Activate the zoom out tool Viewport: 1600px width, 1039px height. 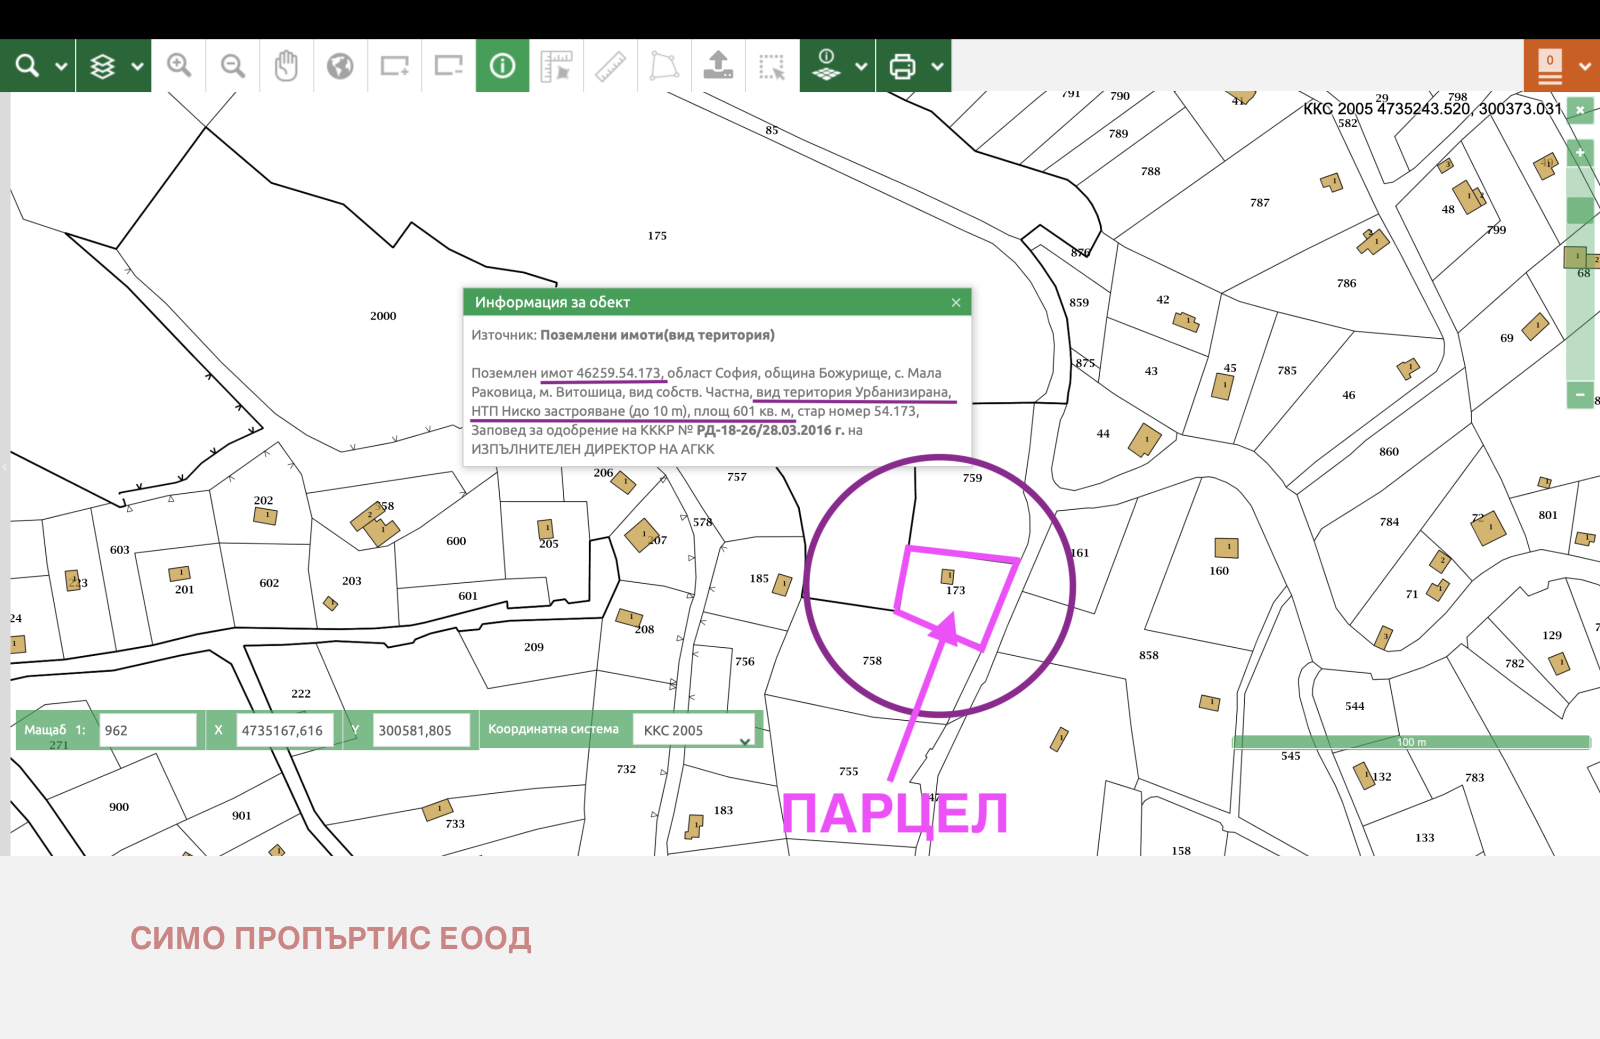point(233,65)
